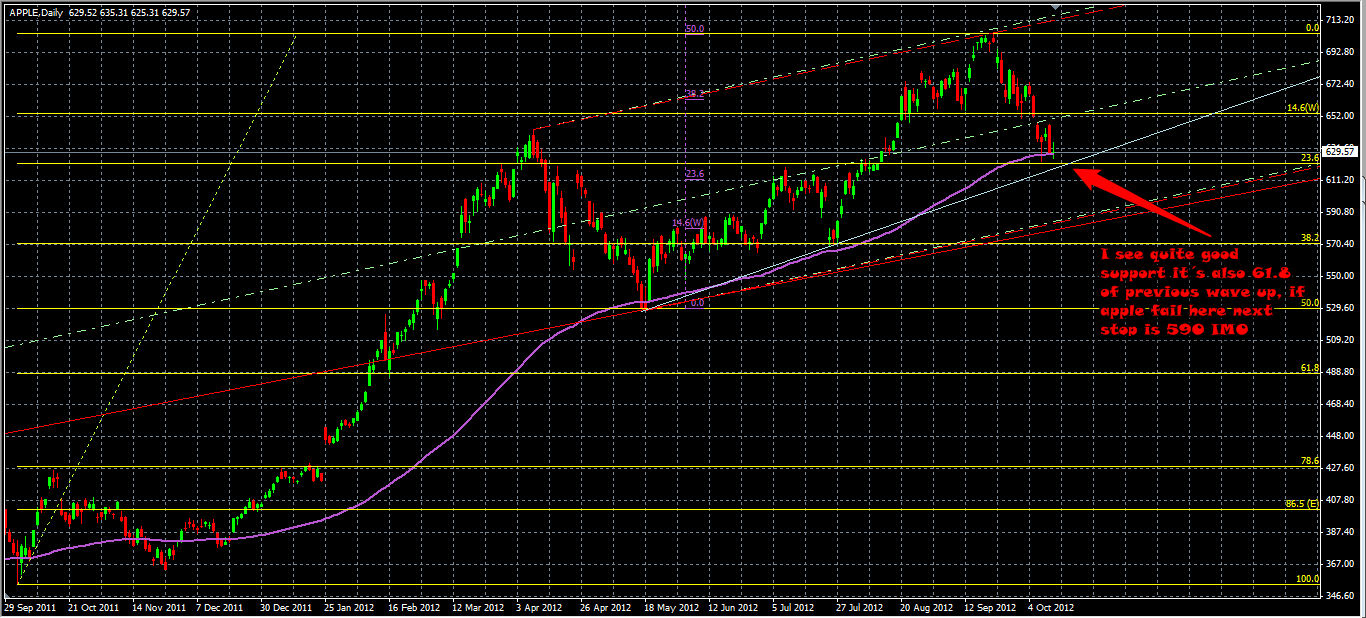Click the purple Fibonacci label 14.6(W)
Image resolution: width=1366 pixels, height=618 pixels.
689,223
